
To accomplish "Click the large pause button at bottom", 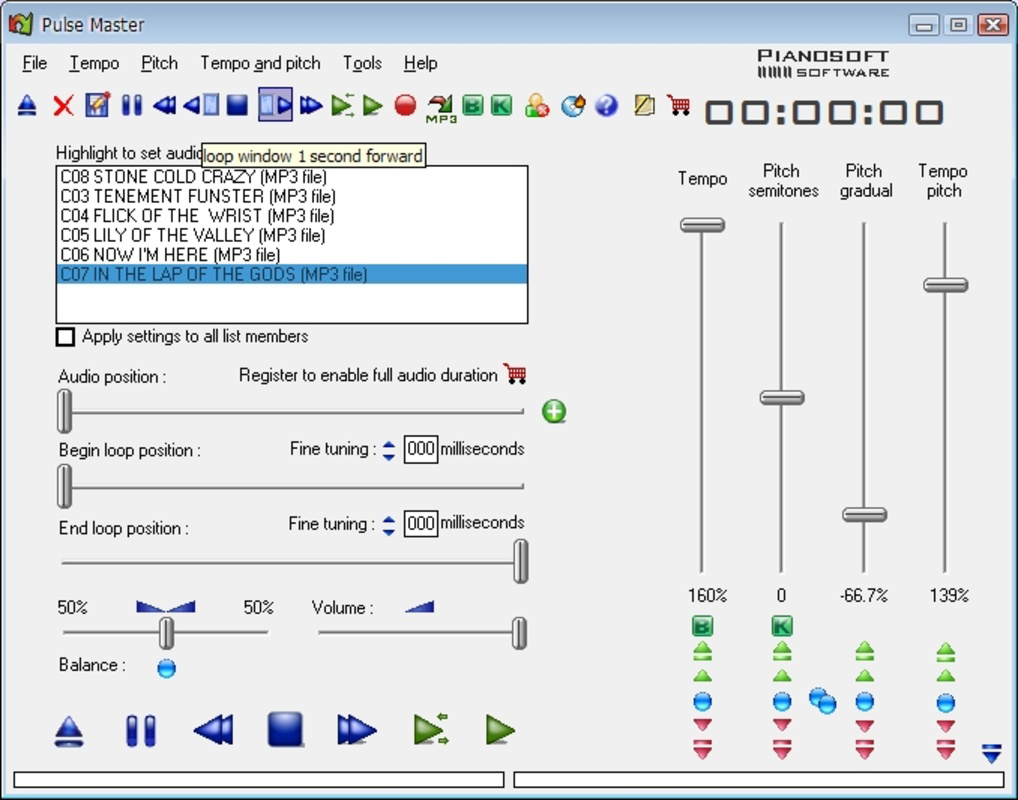I will (x=141, y=731).
